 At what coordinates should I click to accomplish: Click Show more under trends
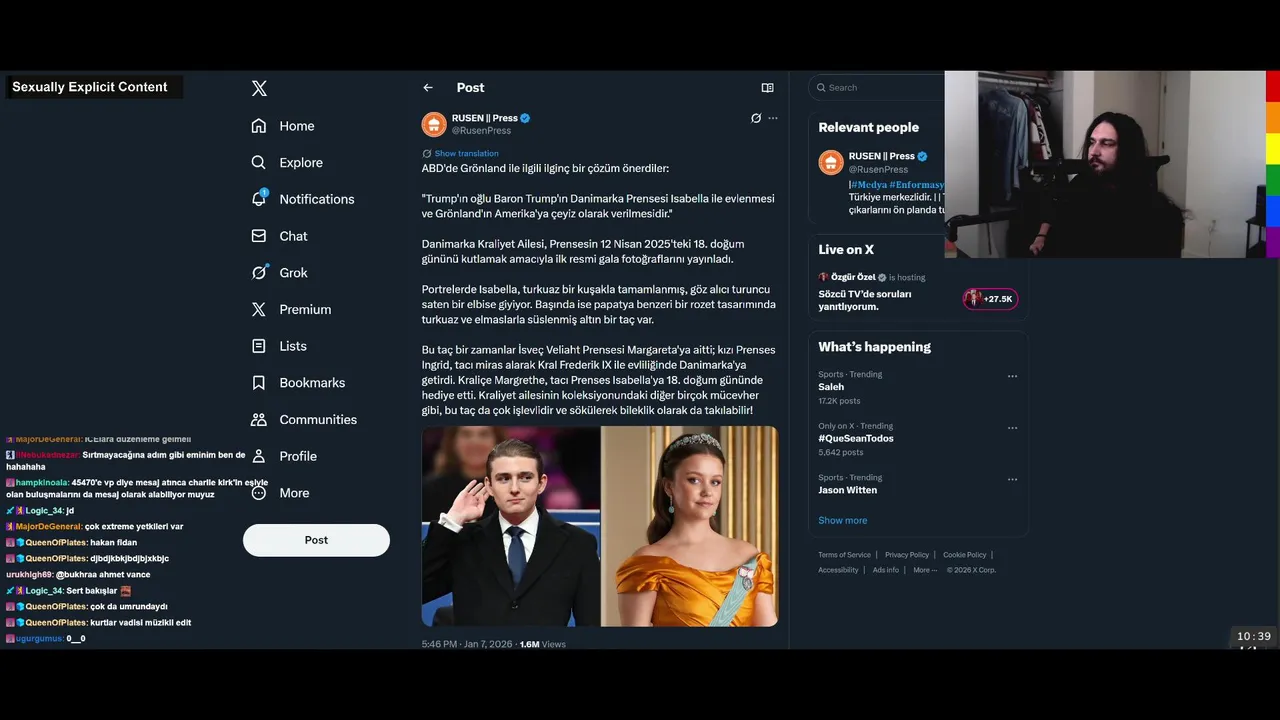(x=843, y=520)
